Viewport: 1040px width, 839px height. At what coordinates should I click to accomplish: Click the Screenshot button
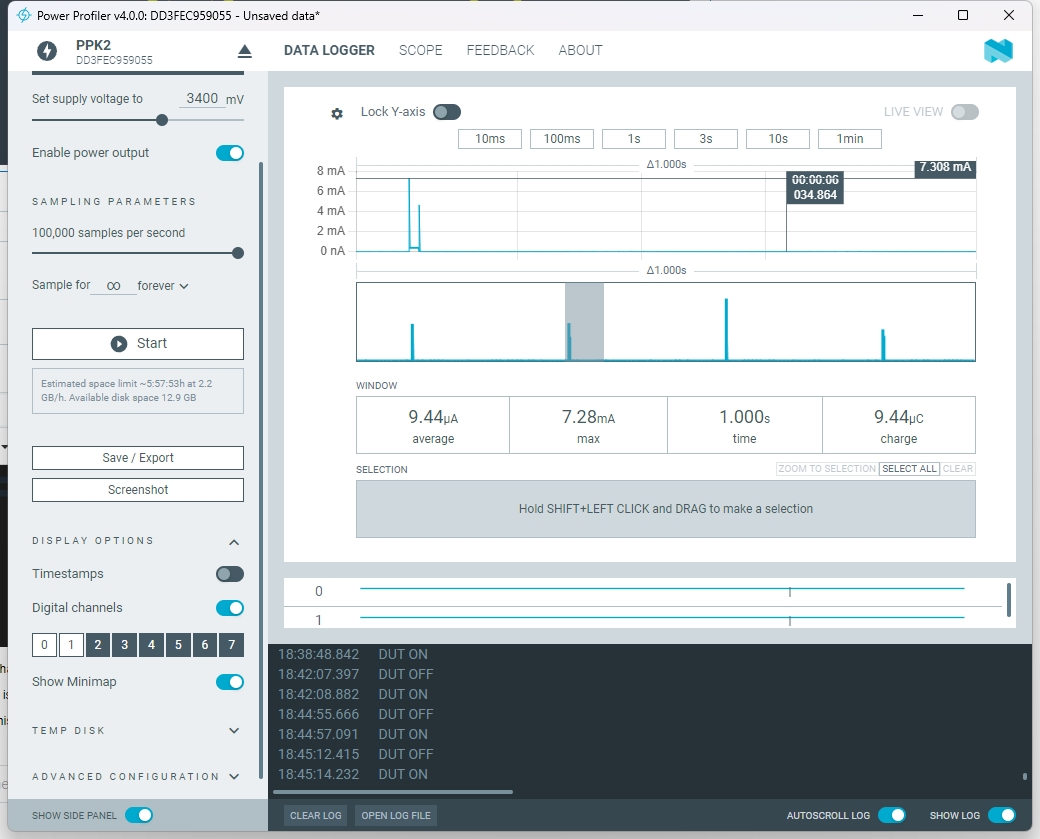tap(138, 489)
